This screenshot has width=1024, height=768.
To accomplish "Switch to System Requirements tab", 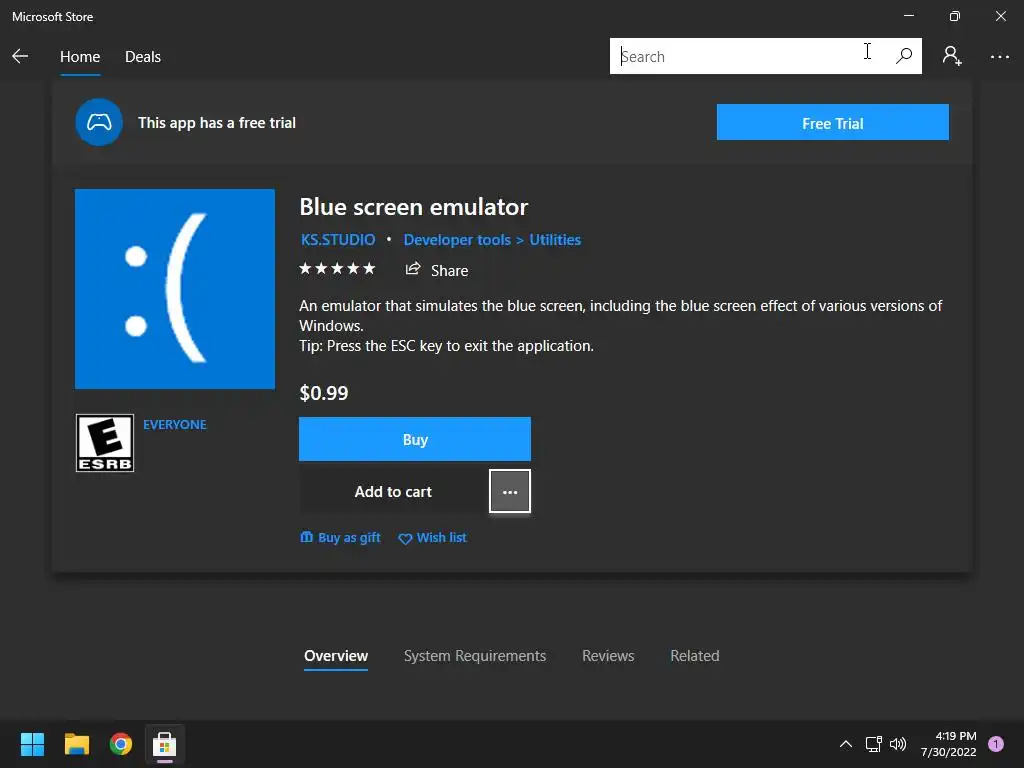I will pos(475,656).
